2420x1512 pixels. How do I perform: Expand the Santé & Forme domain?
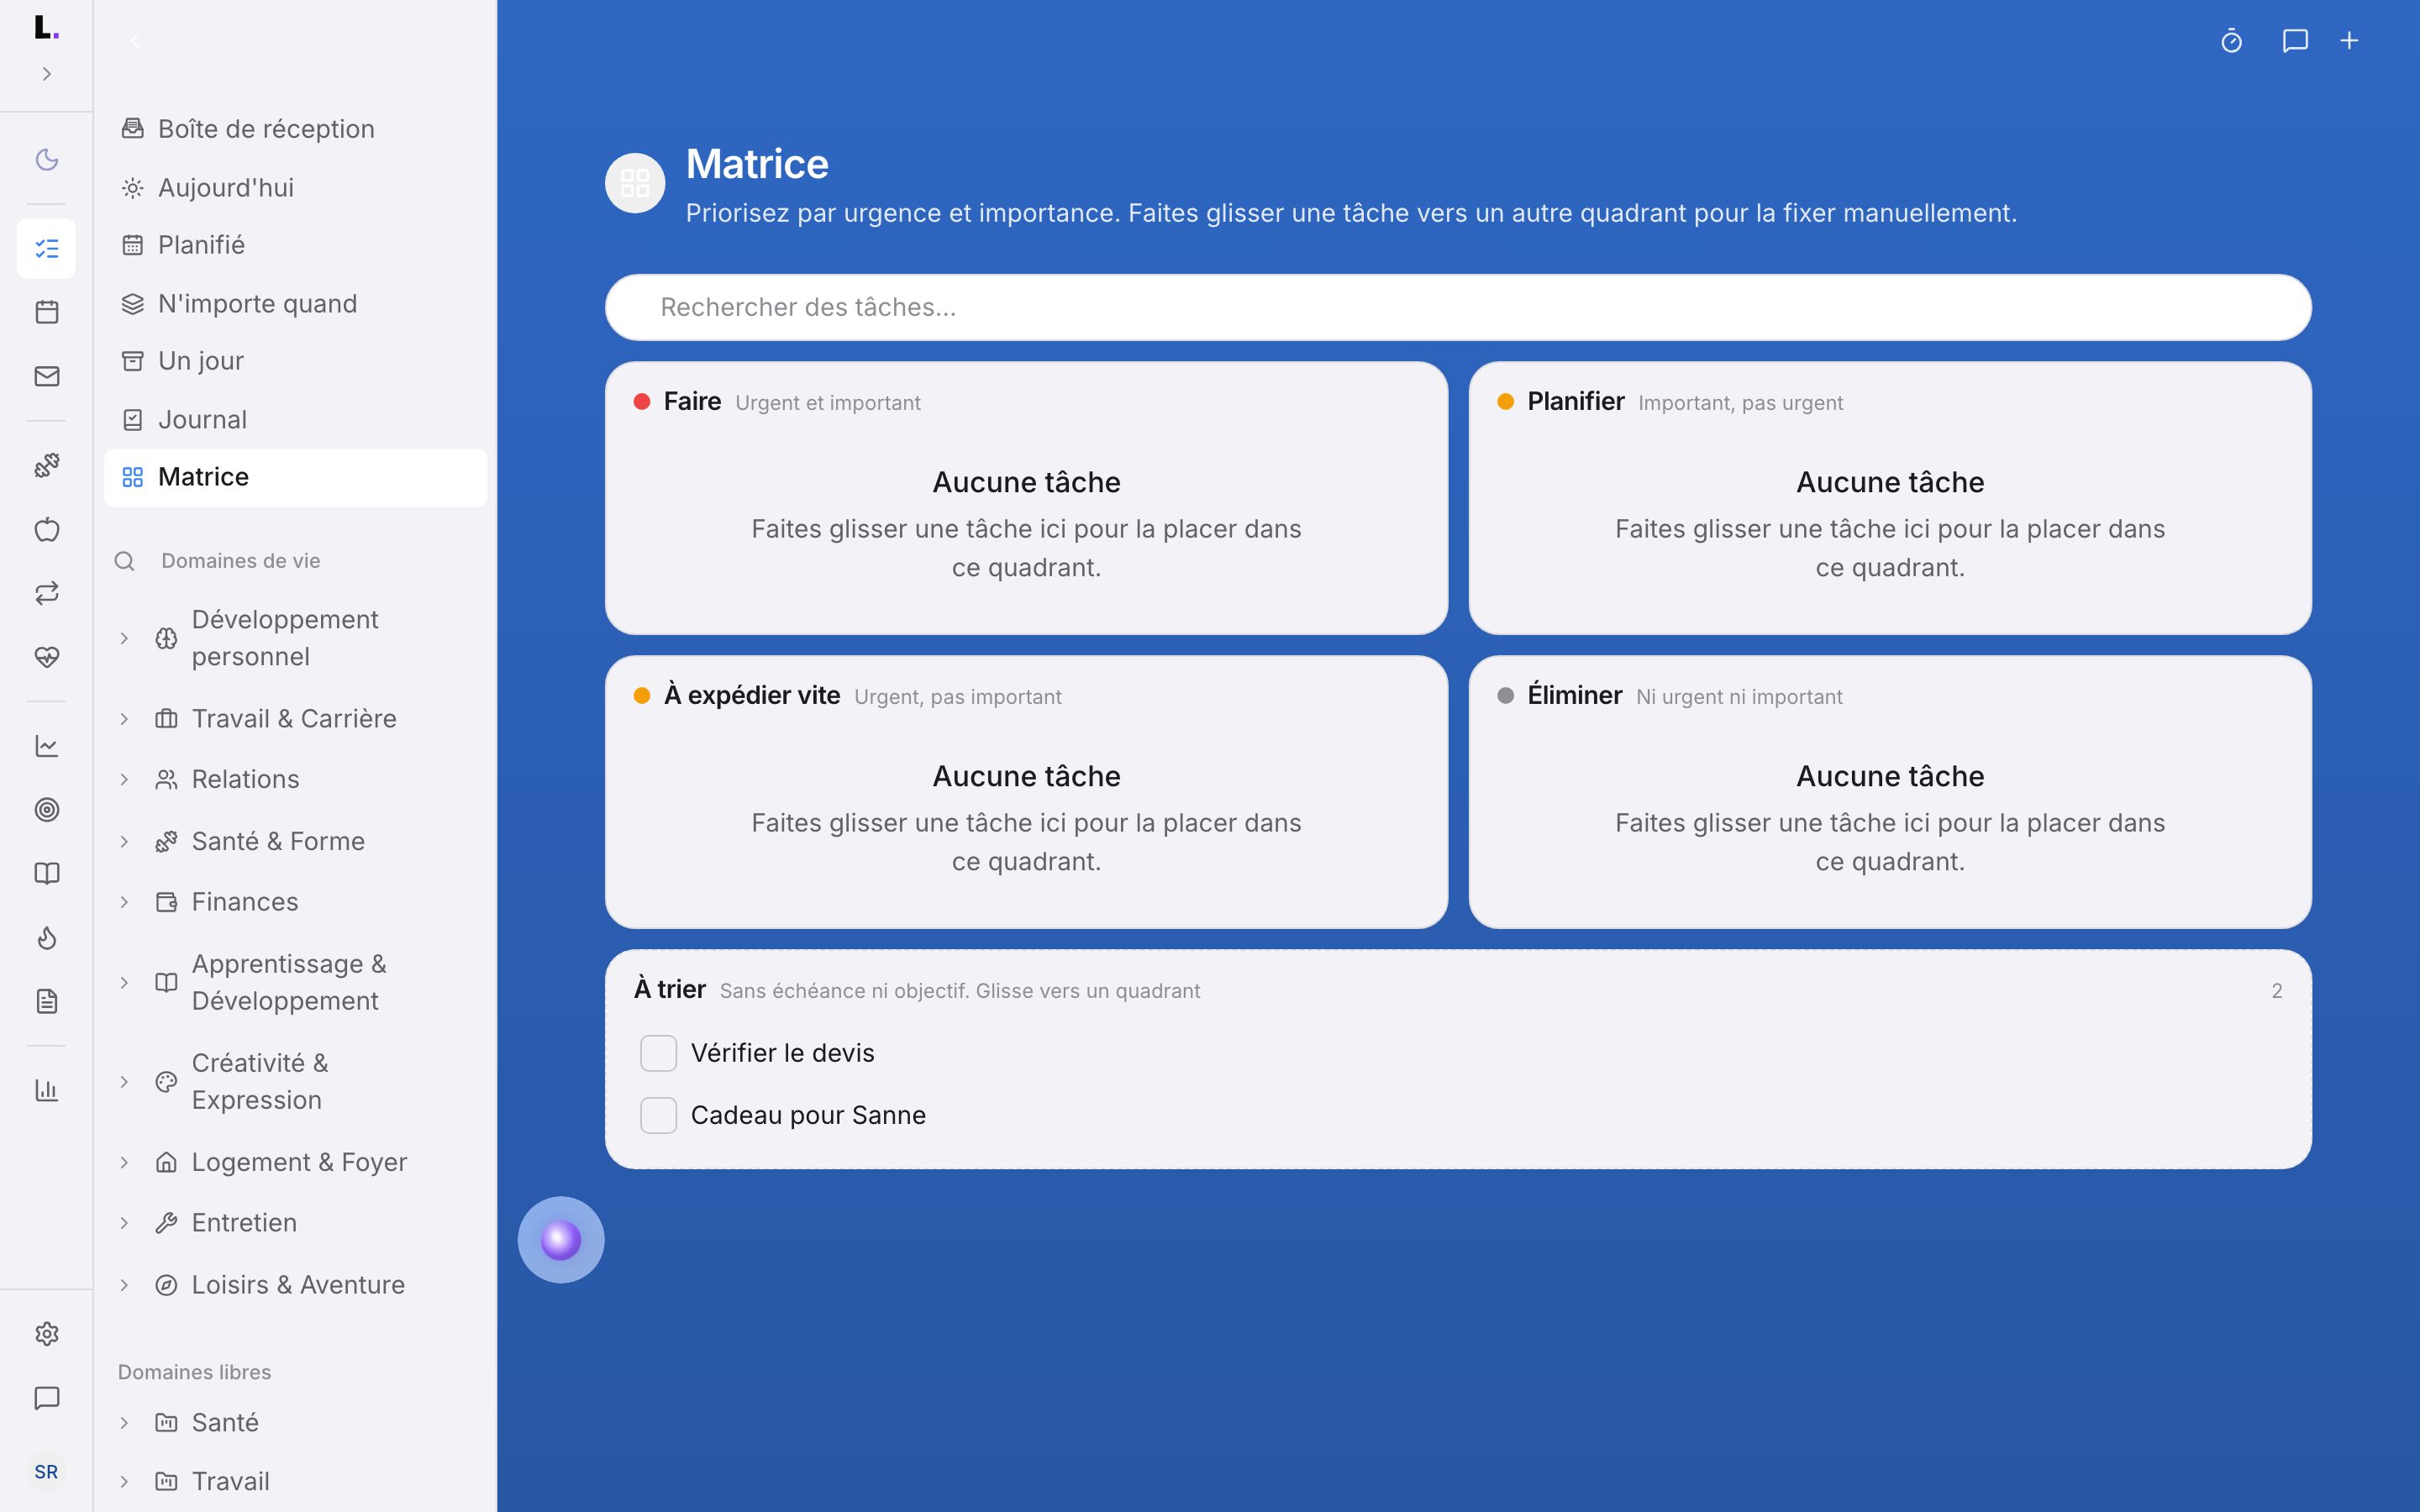(124, 841)
